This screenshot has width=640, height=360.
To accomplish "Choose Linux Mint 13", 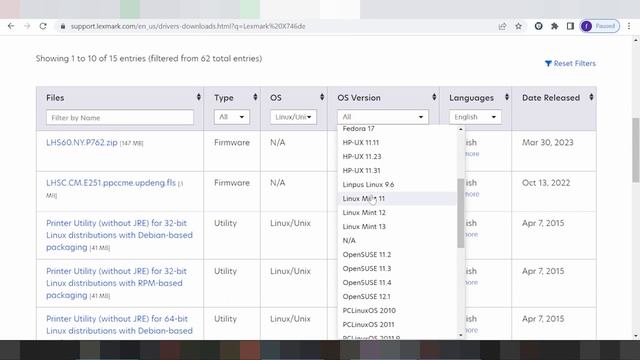I will tap(397, 227).
